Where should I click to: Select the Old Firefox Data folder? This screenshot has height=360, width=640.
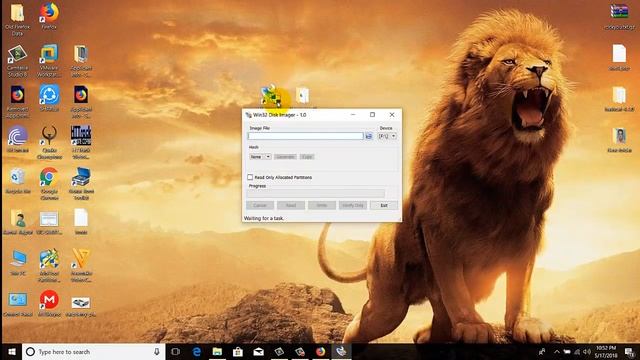pos(17,19)
